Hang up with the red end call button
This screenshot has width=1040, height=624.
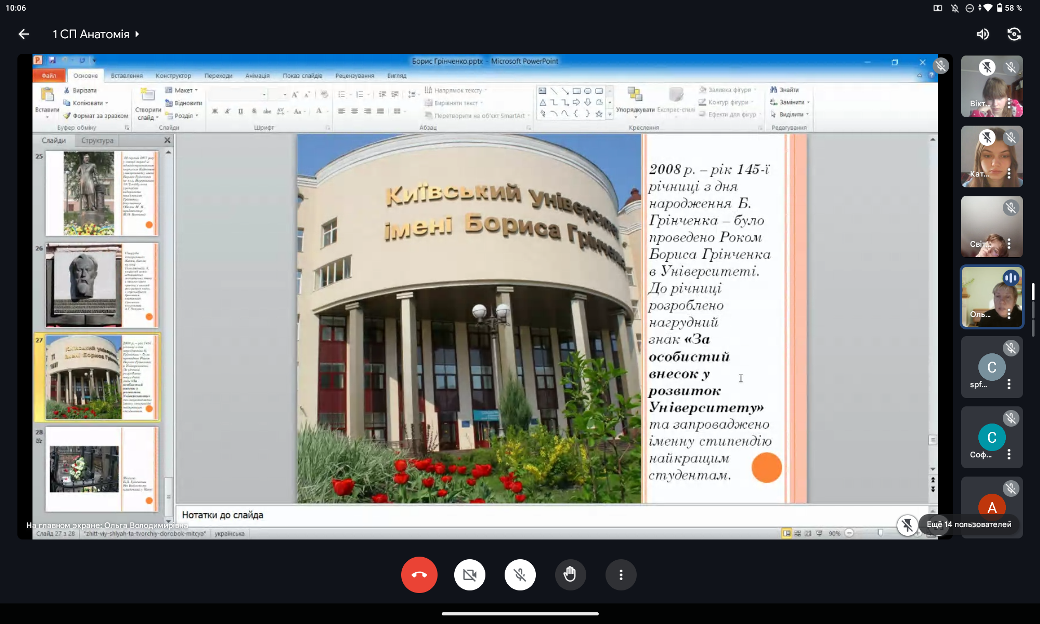point(419,574)
